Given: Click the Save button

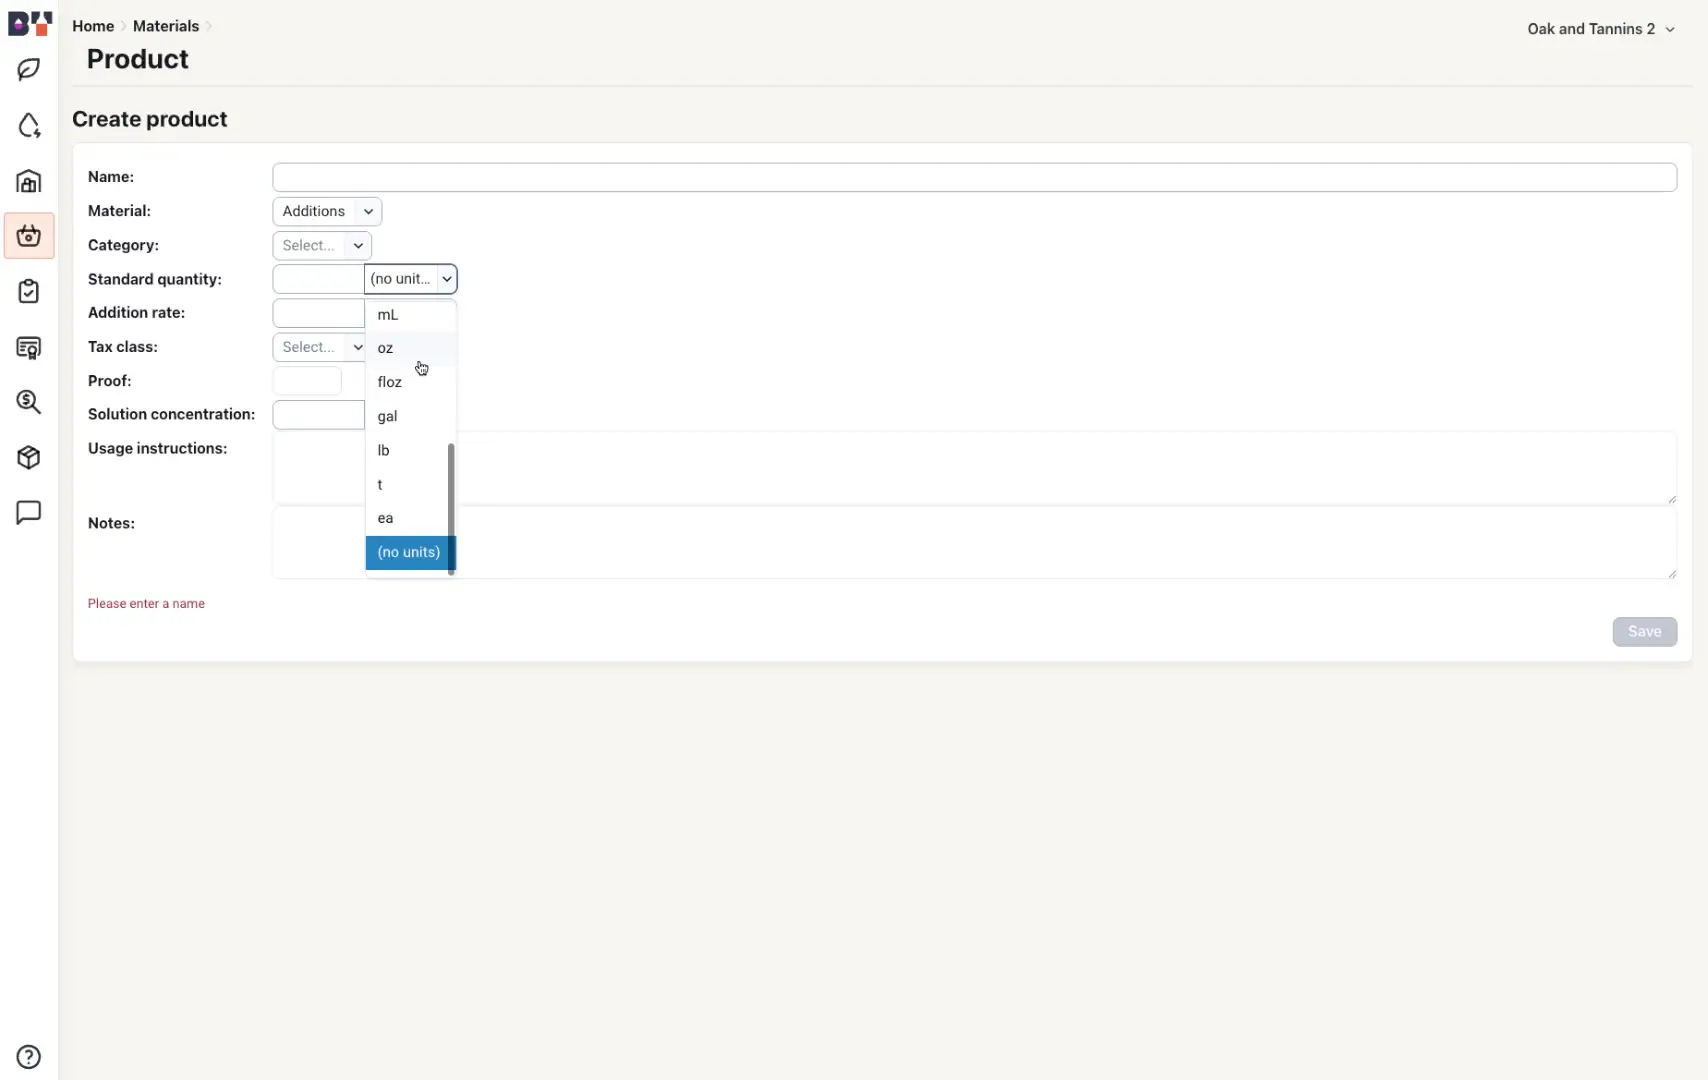Looking at the screenshot, I should point(1644,632).
